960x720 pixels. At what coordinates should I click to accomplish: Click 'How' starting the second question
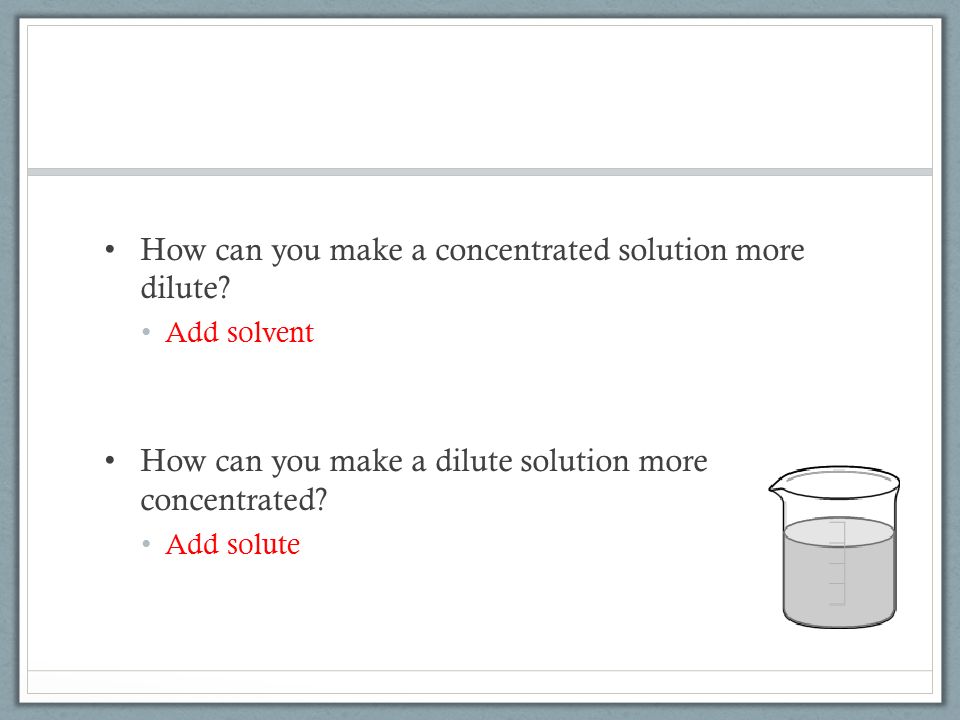(x=173, y=460)
